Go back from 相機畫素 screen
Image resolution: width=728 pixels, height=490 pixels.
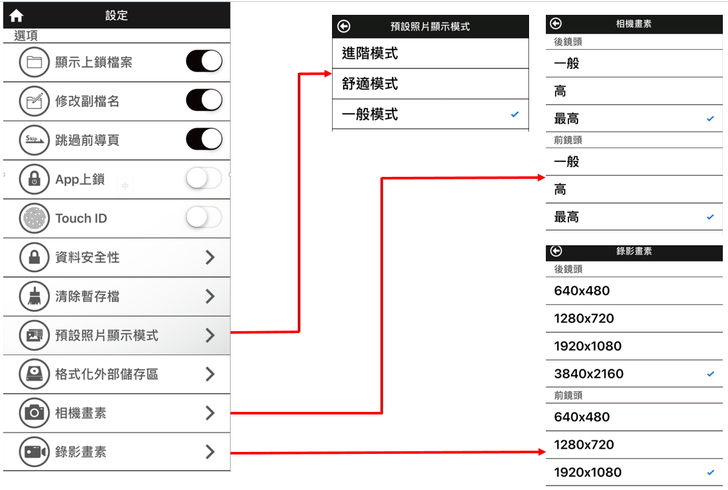pyautogui.click(x=556, y=23)
